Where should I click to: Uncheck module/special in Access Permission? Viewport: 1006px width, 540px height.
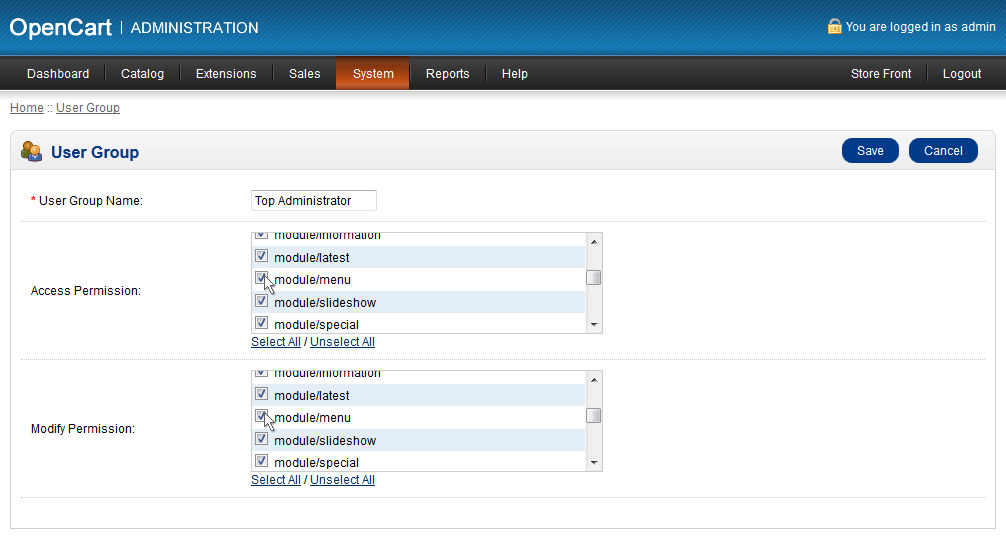pyautogui.click(x=261, y=323)
